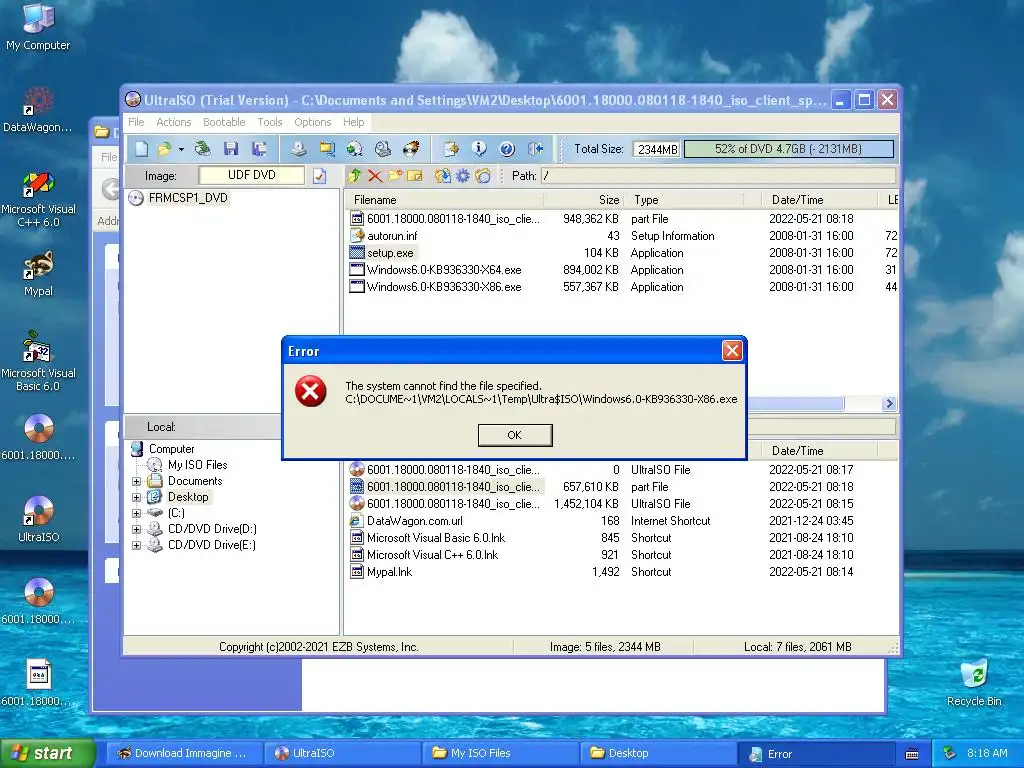Click the red X Delete icon
Screen dimensions: 1024x768
pos(375,176)
